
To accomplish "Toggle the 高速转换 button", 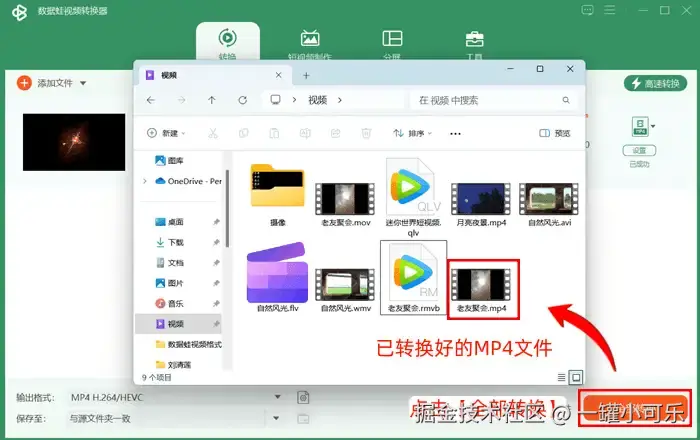I will (655, 83).
